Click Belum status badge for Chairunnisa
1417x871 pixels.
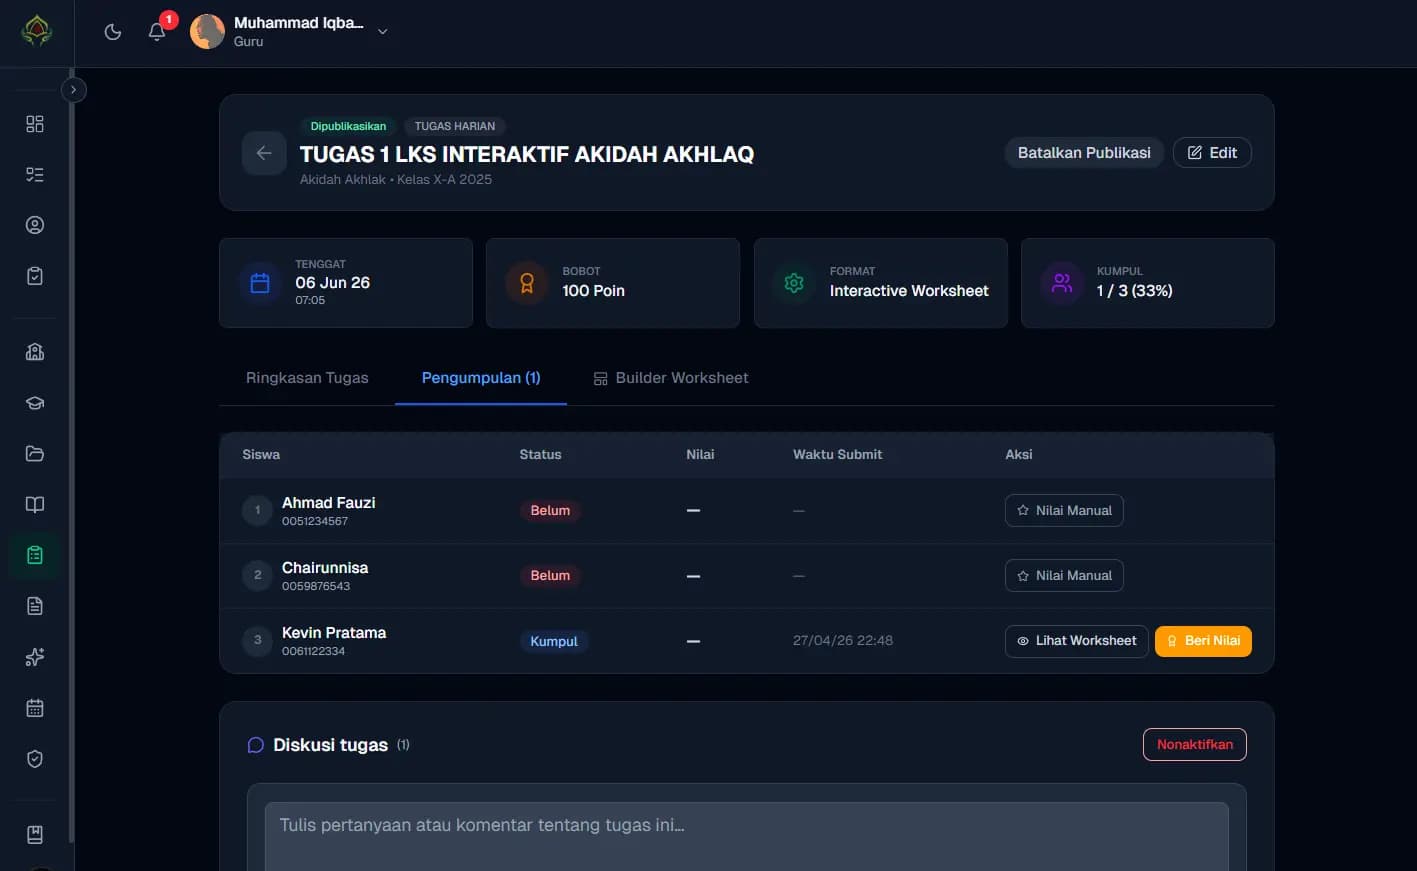550,575
